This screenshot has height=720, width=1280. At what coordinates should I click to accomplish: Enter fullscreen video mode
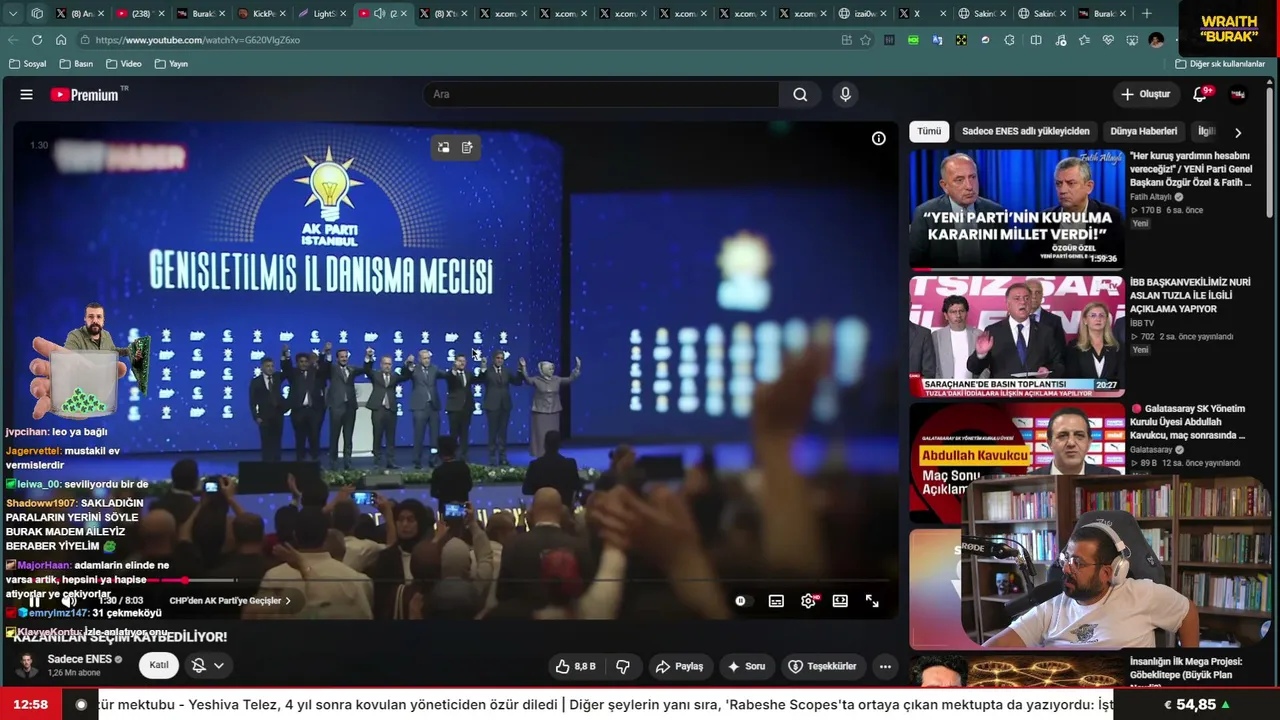point(872,601)
